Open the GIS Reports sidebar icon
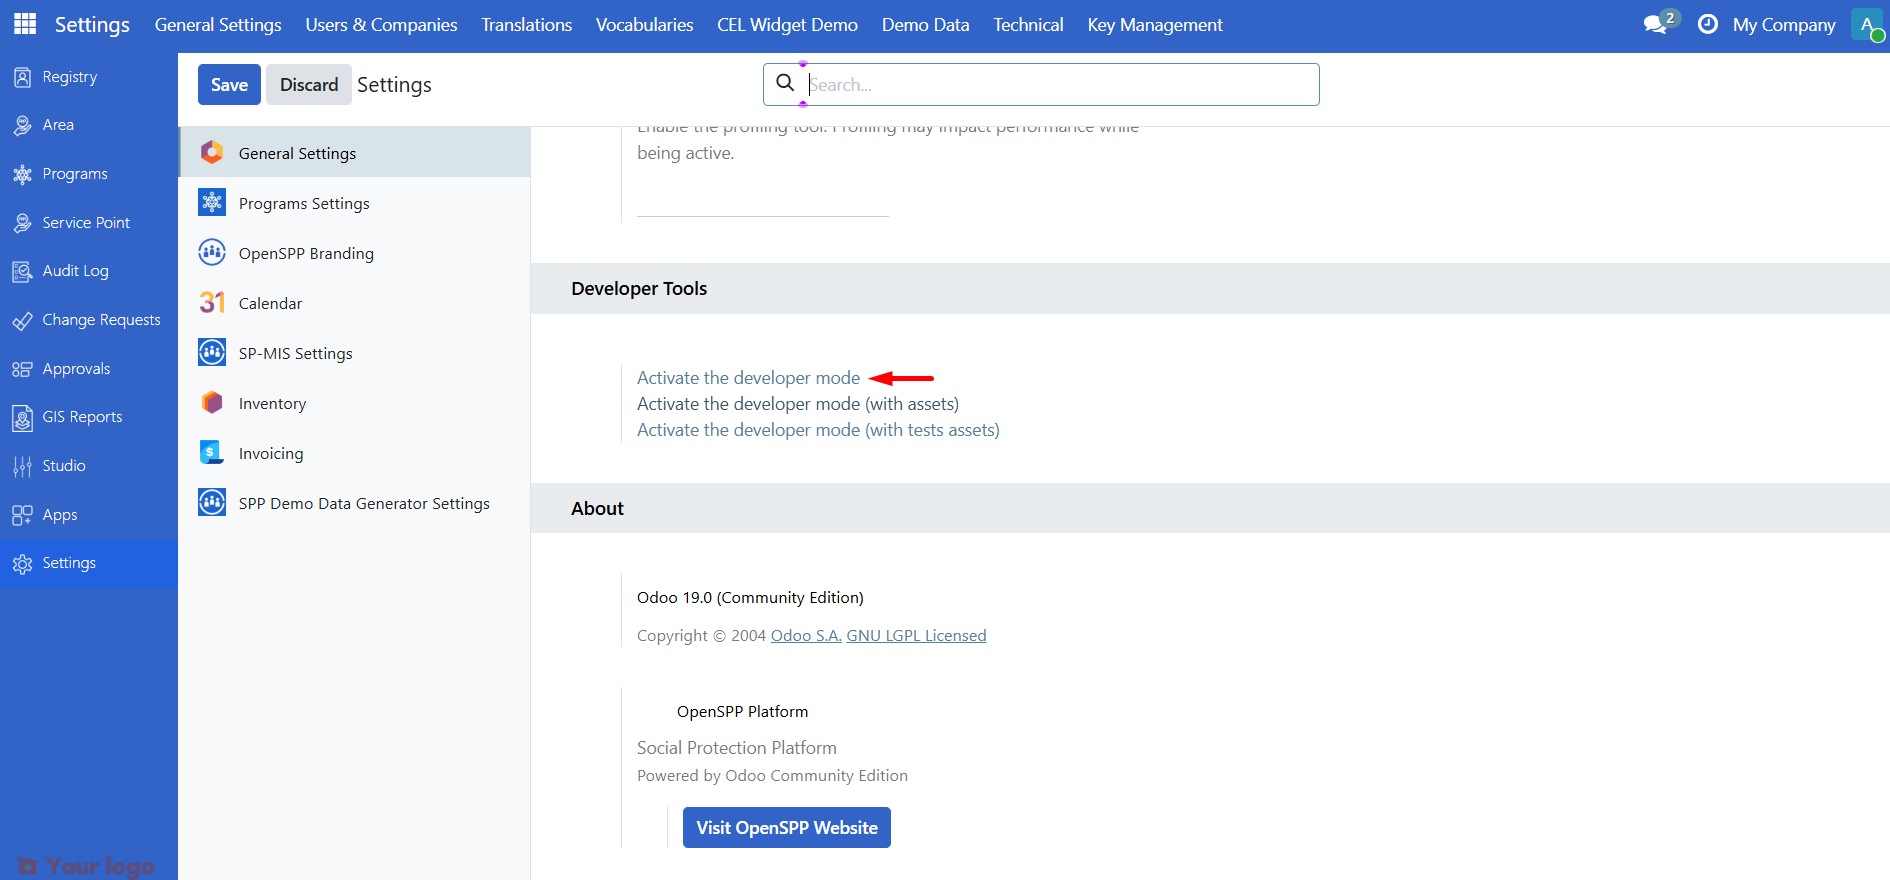This screenshot has height=880, width=1890. (22, 417)
